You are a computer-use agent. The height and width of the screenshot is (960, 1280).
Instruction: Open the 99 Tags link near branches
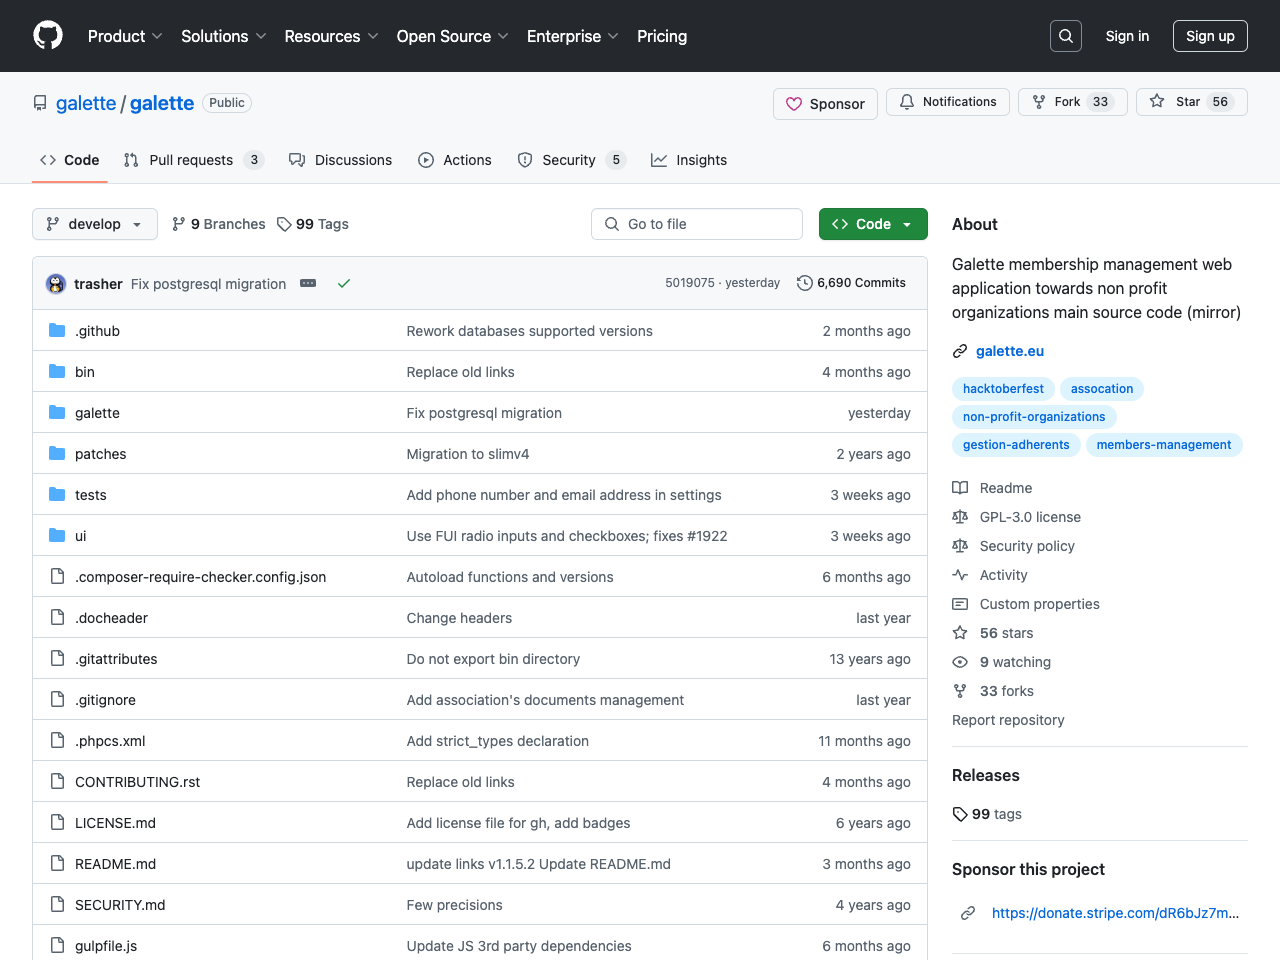[x=313, y=224]
